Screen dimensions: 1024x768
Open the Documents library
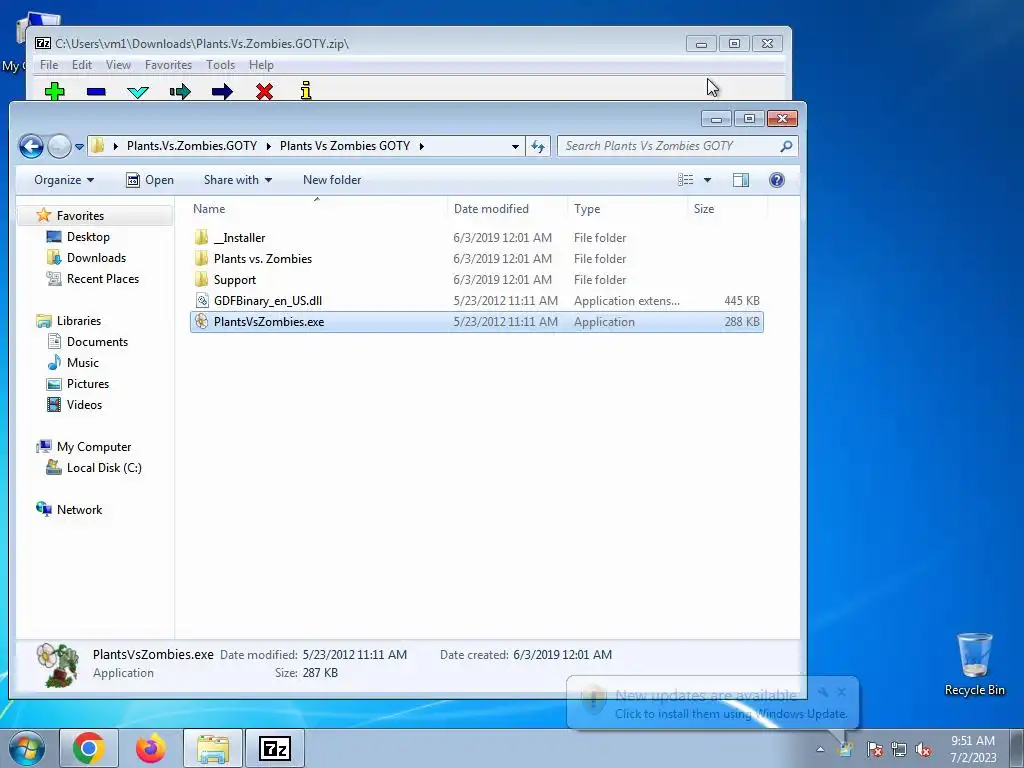[x=97, y=342]
